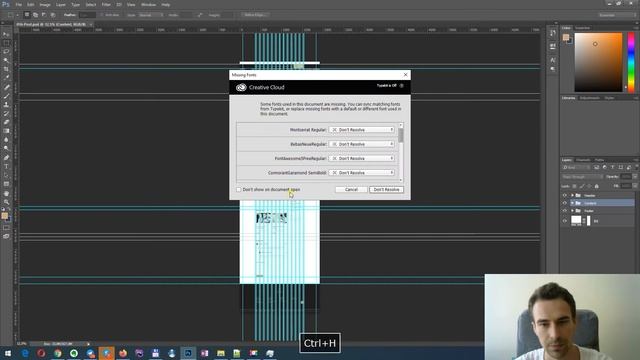The width and height of the screenshot is (640, 360).
Task: Open the BebasNeue Regular font dropdown
Action: [362, 144]
